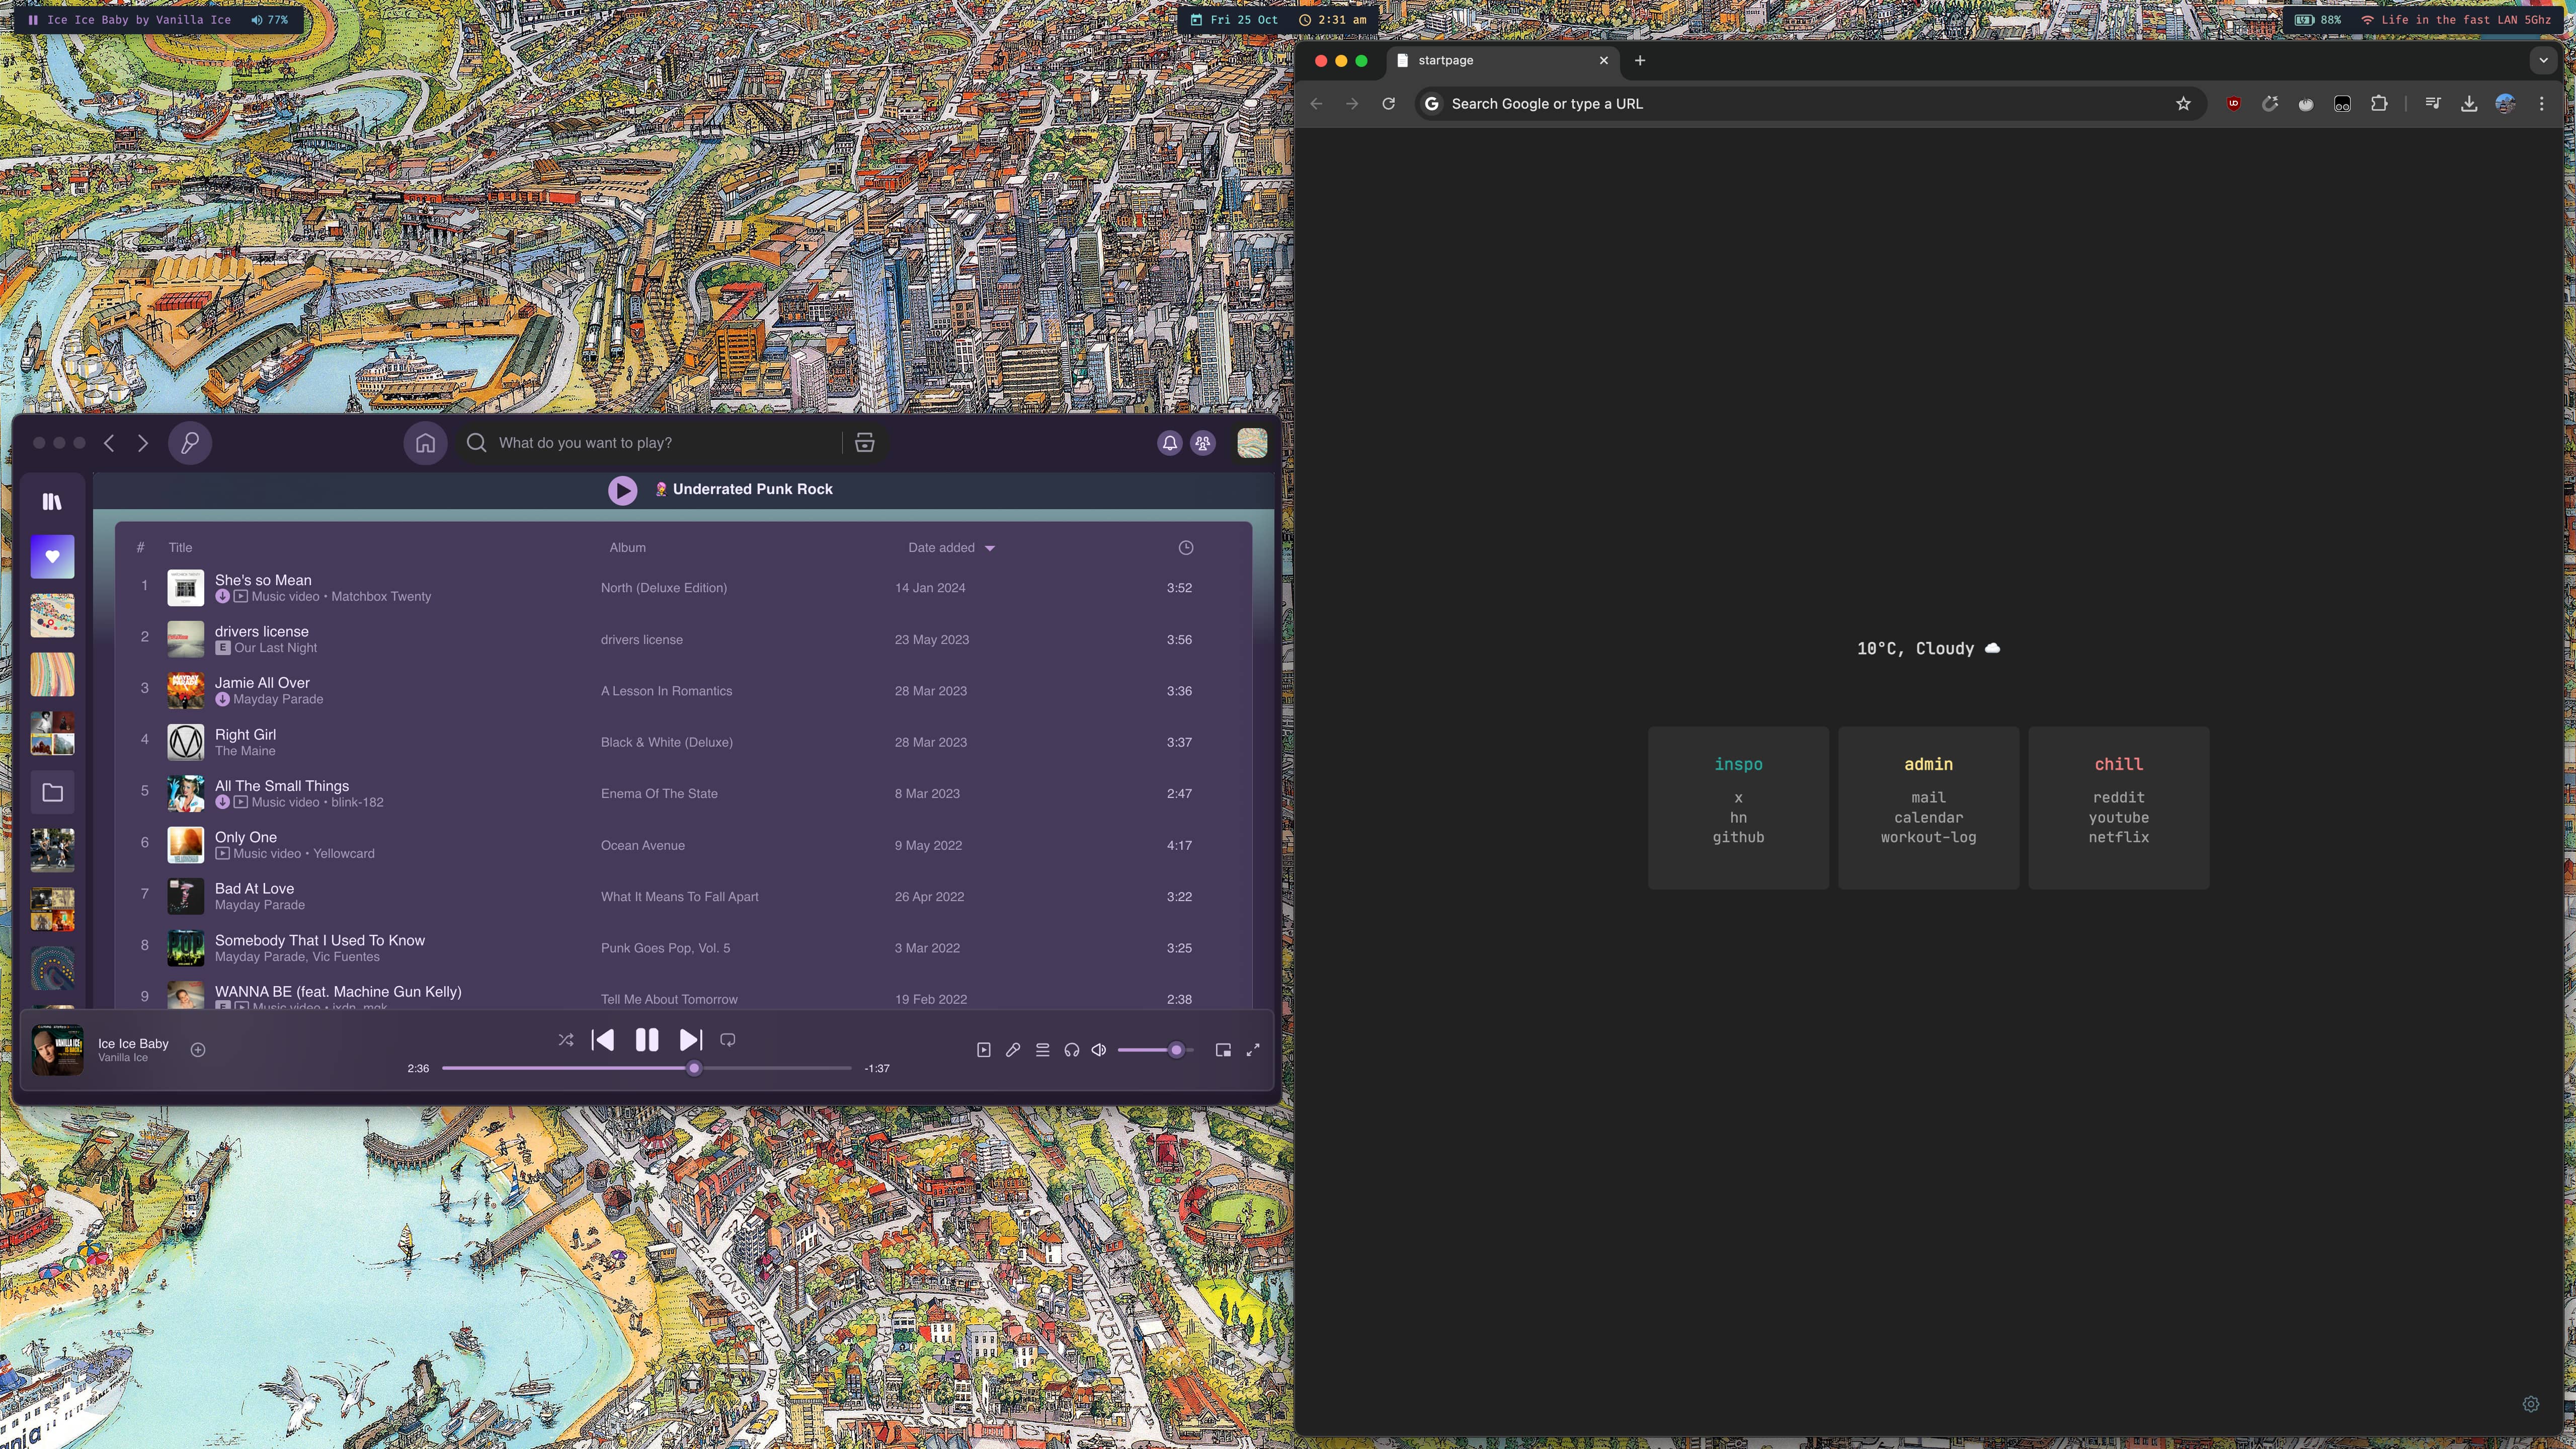The image size is (2576, 1449).
Task: Open the Now Playing view icon
Action: point(984,1050)
